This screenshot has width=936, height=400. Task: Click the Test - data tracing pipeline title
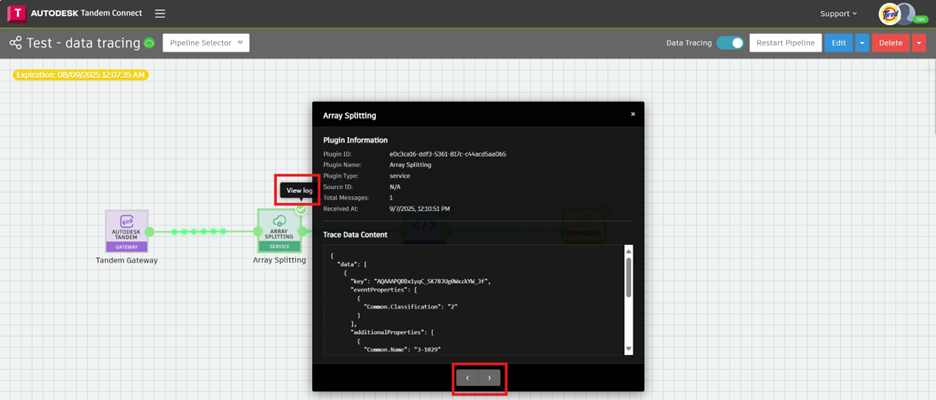coord(84,43)
